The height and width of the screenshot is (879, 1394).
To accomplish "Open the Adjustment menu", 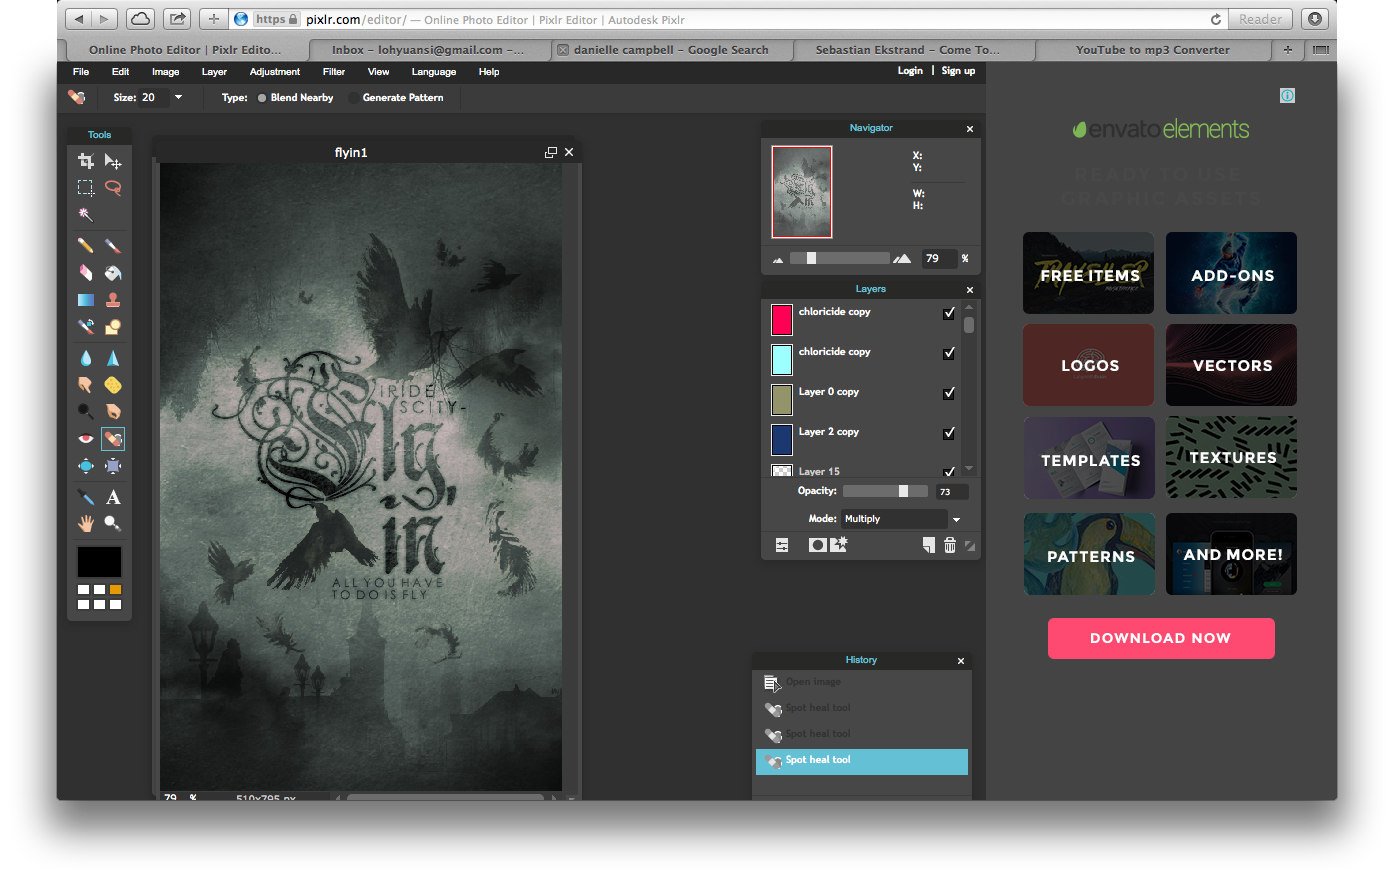I will point(275,72).
